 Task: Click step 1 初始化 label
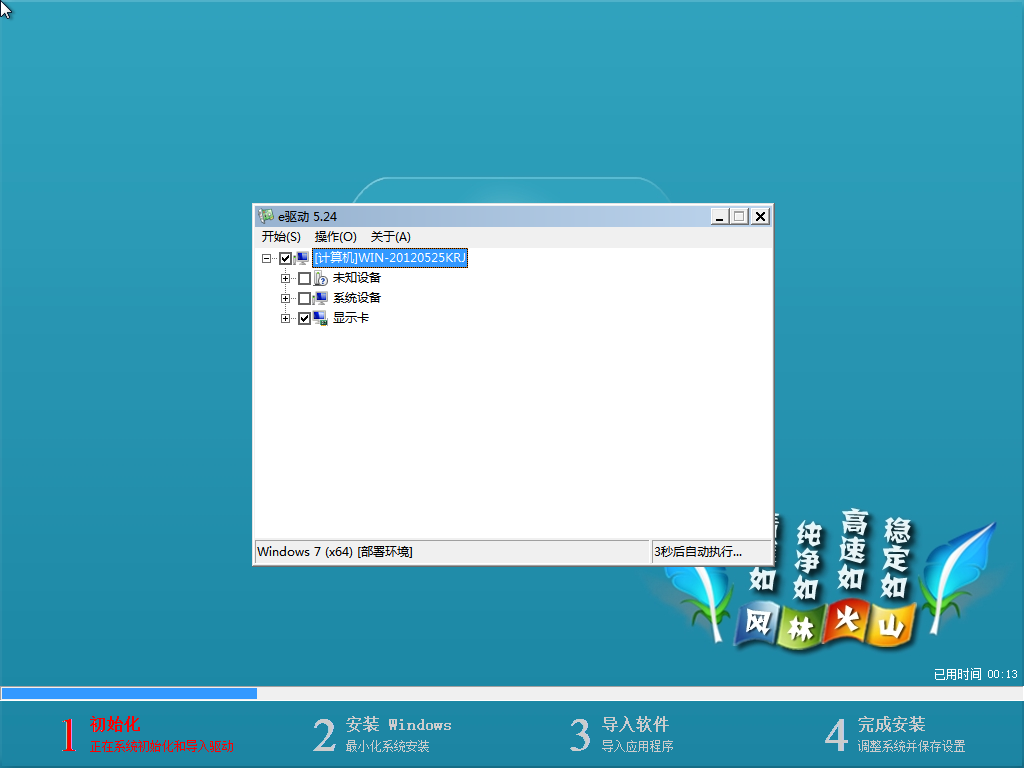tap(115, 724)
